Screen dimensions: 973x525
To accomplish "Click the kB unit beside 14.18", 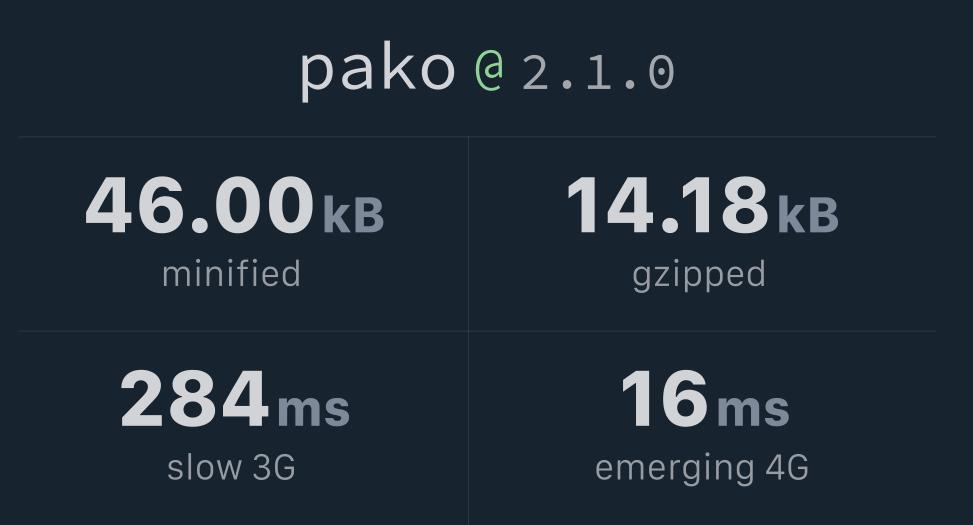I will pyautogui.click(x=807, y=213).
